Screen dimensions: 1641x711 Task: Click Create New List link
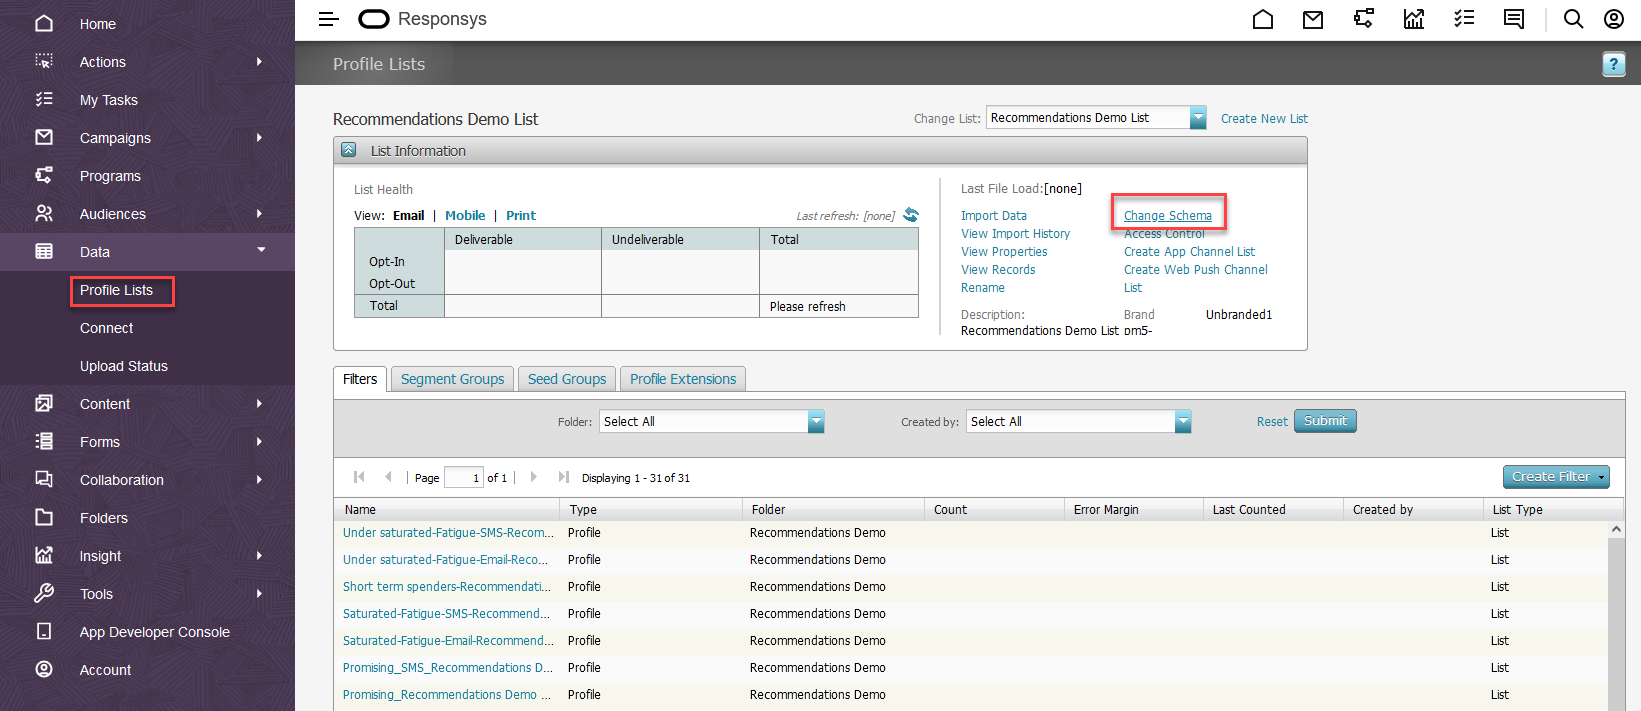pyautogui.click(x=1264, y=118)
